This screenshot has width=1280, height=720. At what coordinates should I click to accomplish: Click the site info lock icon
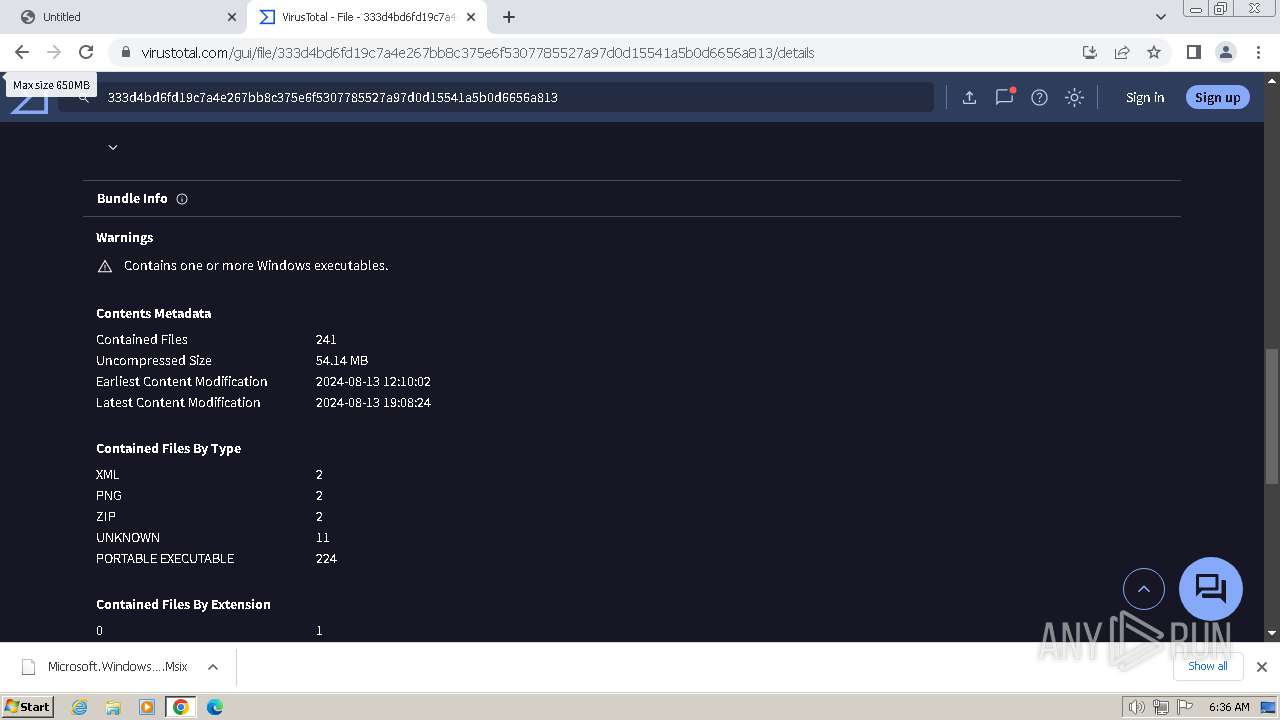tap(125, 53)
